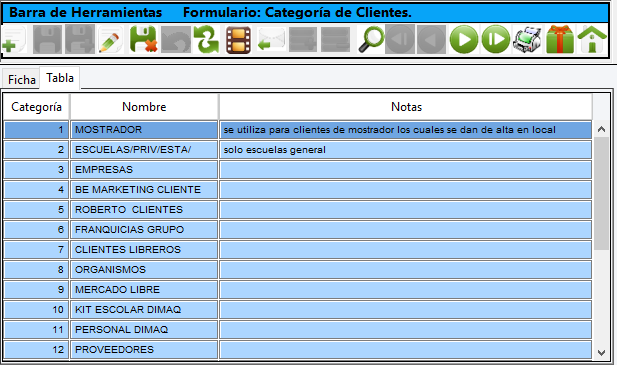Click the empty Notas cell for MERCADO LIBRE
617x365 pixels.
click(x=406, y=290)
